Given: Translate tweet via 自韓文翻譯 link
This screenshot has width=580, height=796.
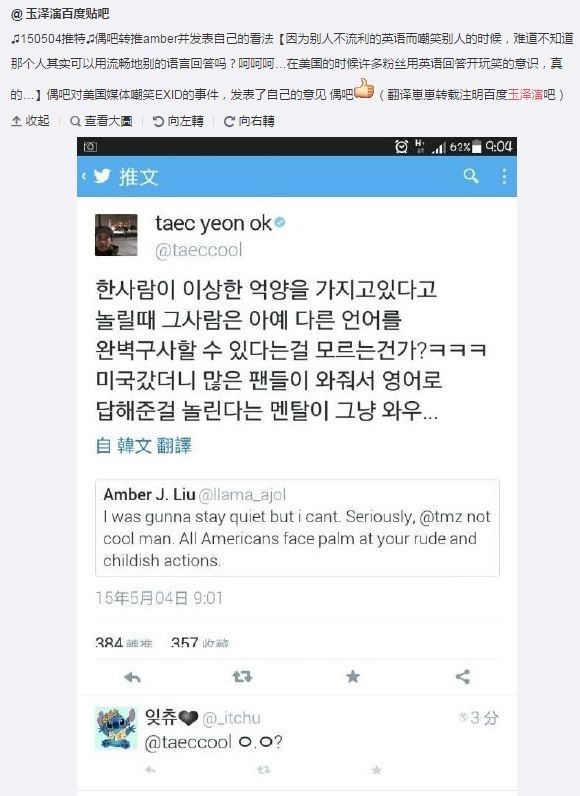Looking at the screenshot, I should 144,446.
